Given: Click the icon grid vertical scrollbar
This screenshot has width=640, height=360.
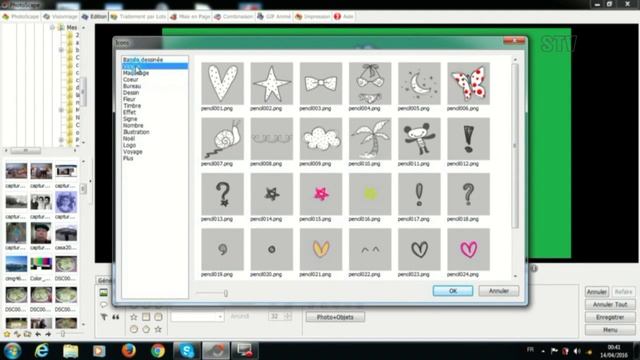Looking at the screenshot, I should (x=515, y=145).
